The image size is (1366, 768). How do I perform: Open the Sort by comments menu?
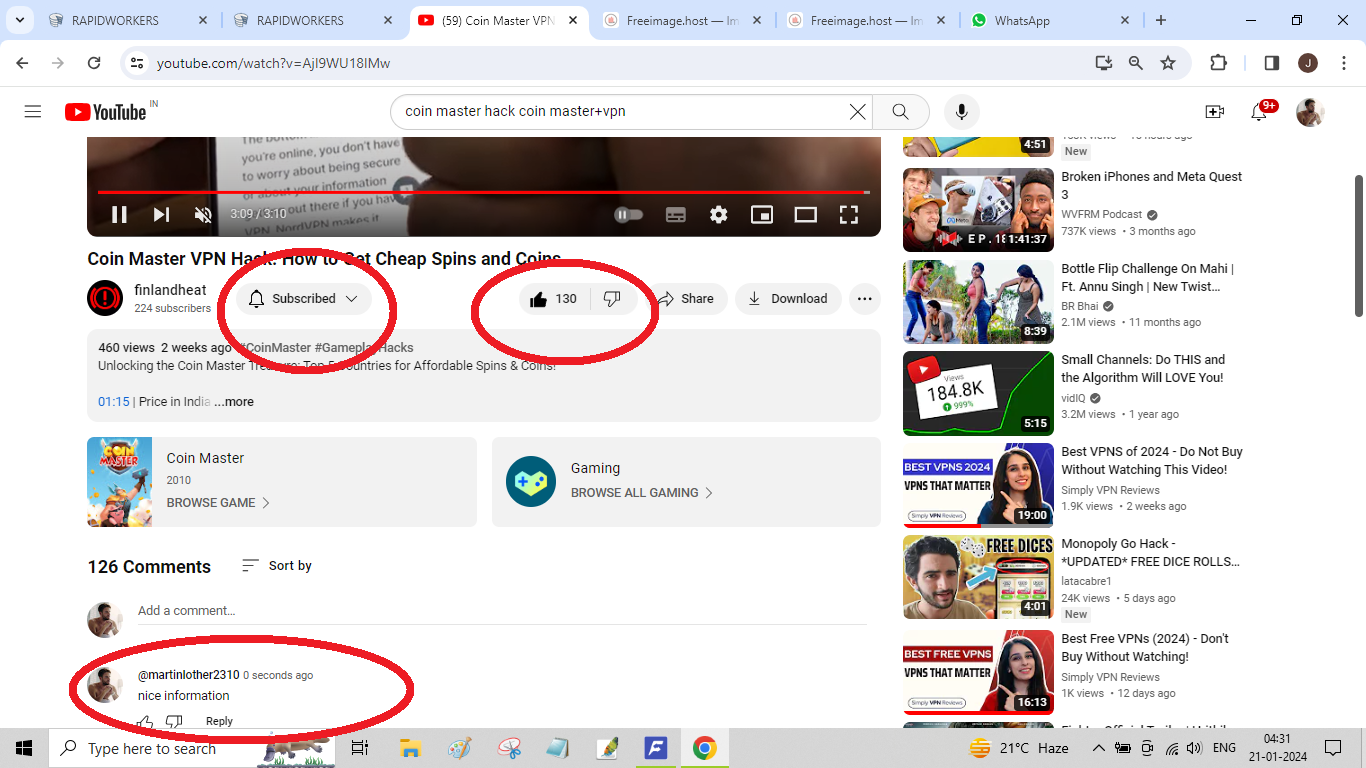pyautogui.click(x=277, y=566)
